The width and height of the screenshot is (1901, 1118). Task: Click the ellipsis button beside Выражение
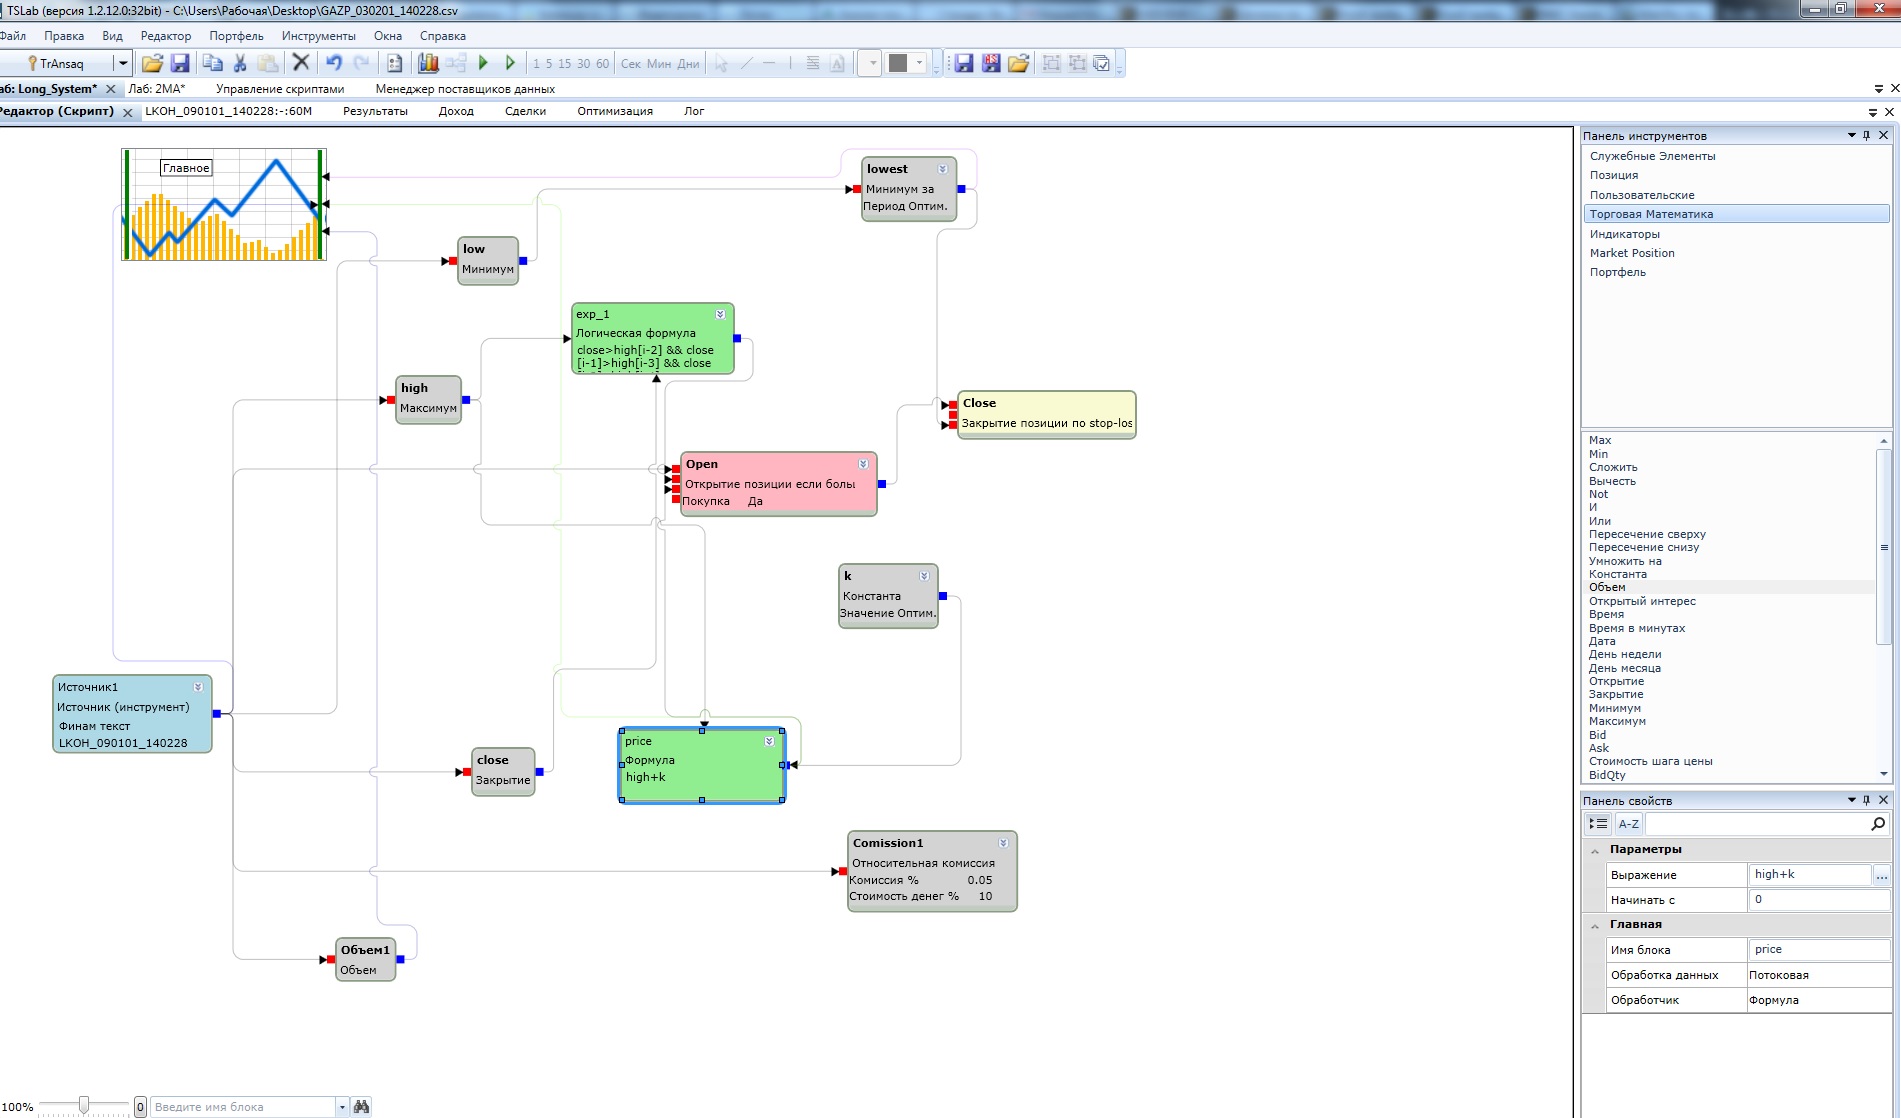click(x=1881, y=875)
